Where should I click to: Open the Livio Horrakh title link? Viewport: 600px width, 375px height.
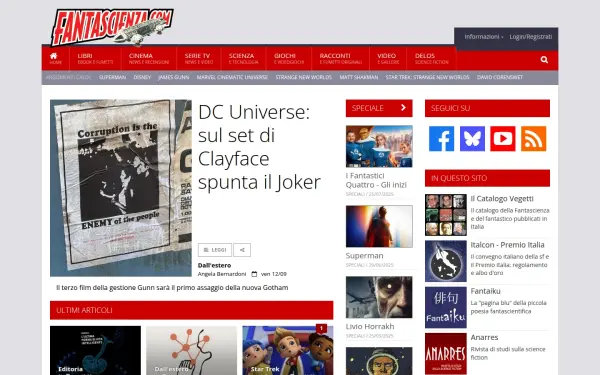tap(370, 326)
